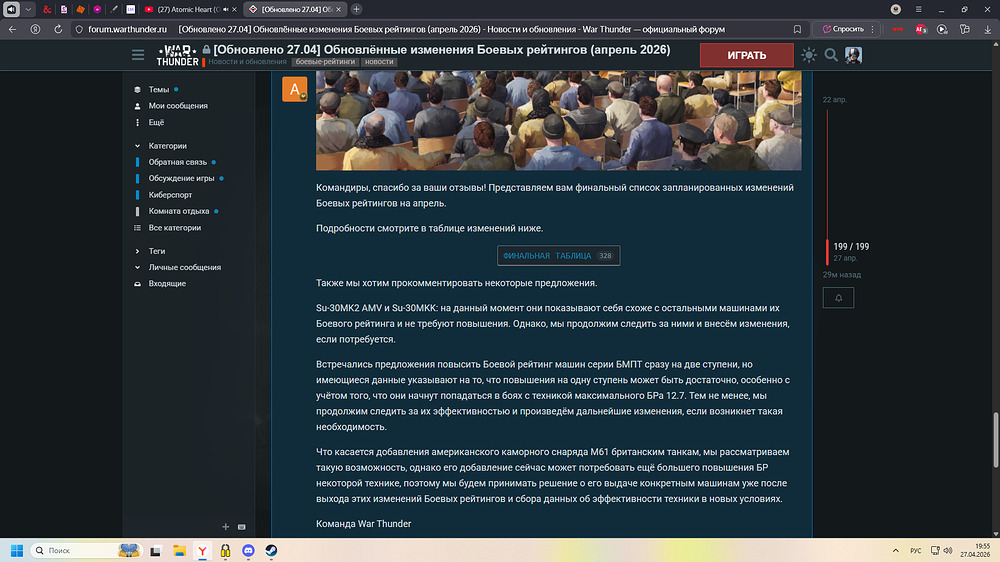Viewport: 1000px width, 562px height.
Task: Open the Киберспорт category
Action: (170, 195)
